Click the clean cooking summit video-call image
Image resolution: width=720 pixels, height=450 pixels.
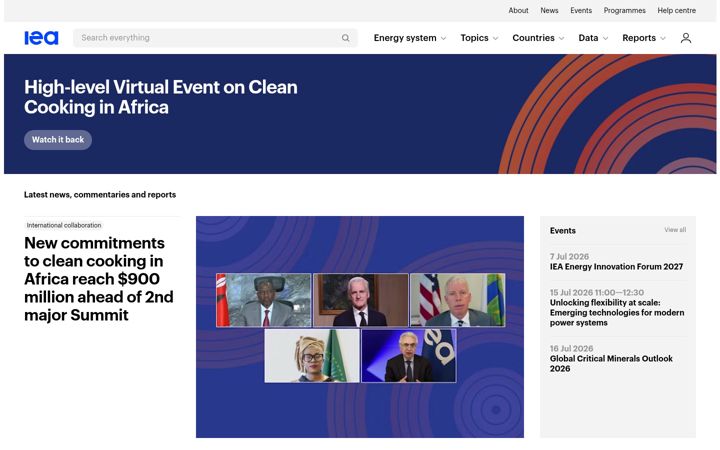[360, 326]
